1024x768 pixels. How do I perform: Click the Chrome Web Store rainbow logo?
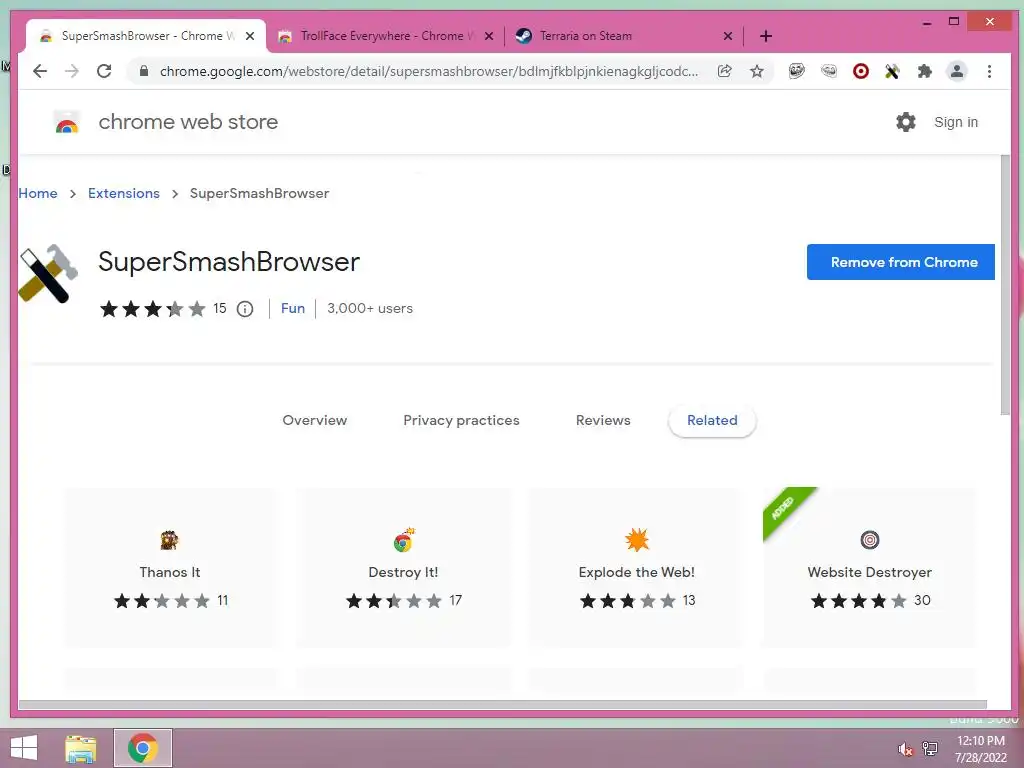67,122
